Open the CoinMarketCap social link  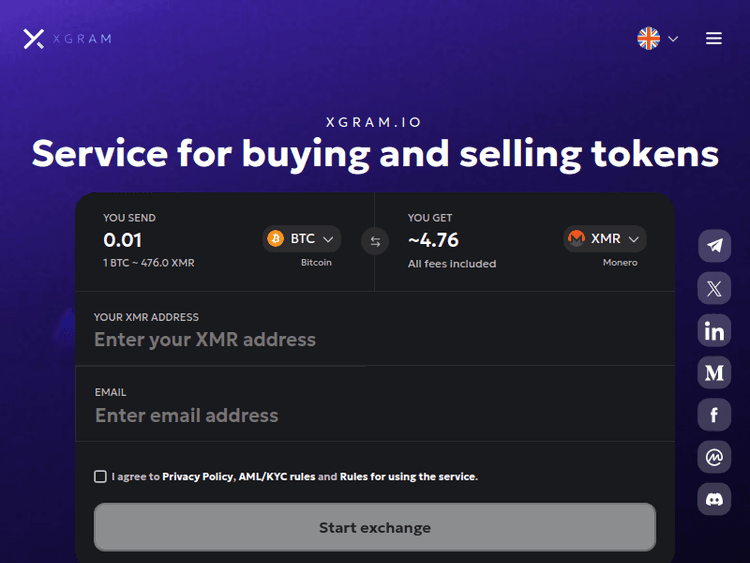coord(714,457)
